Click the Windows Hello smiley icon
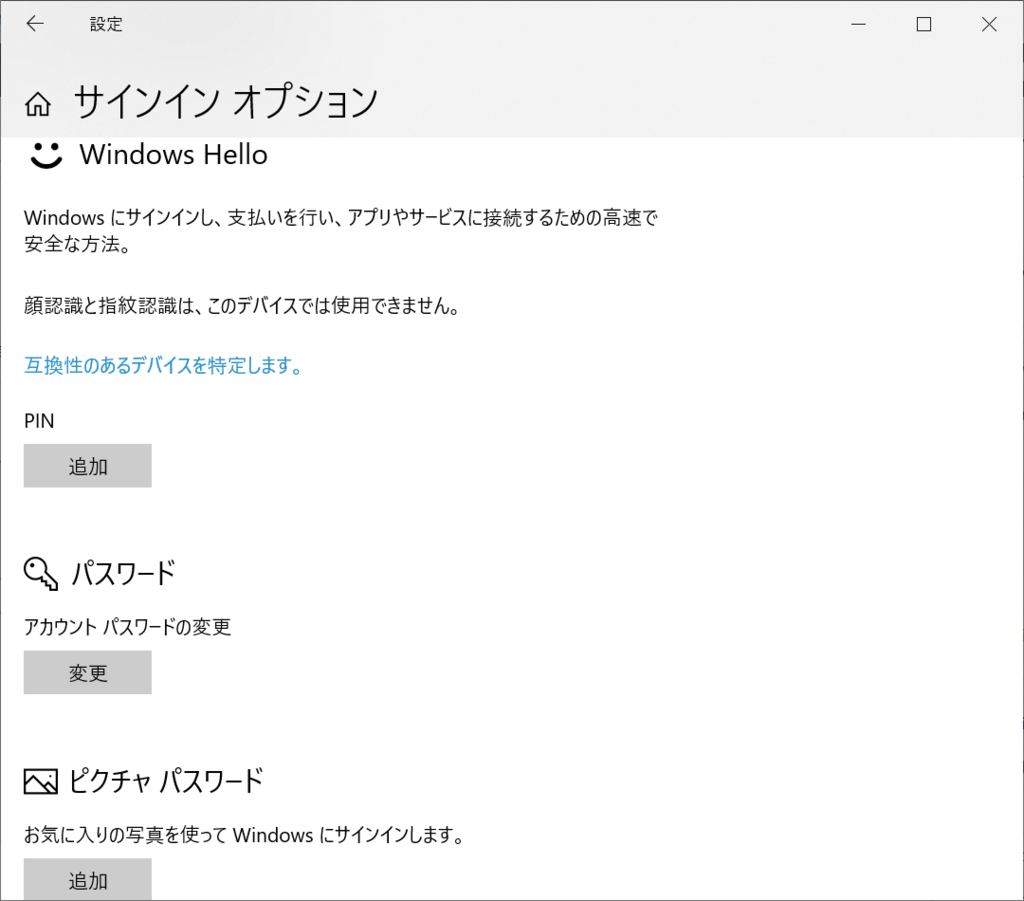 coord(46,155)
